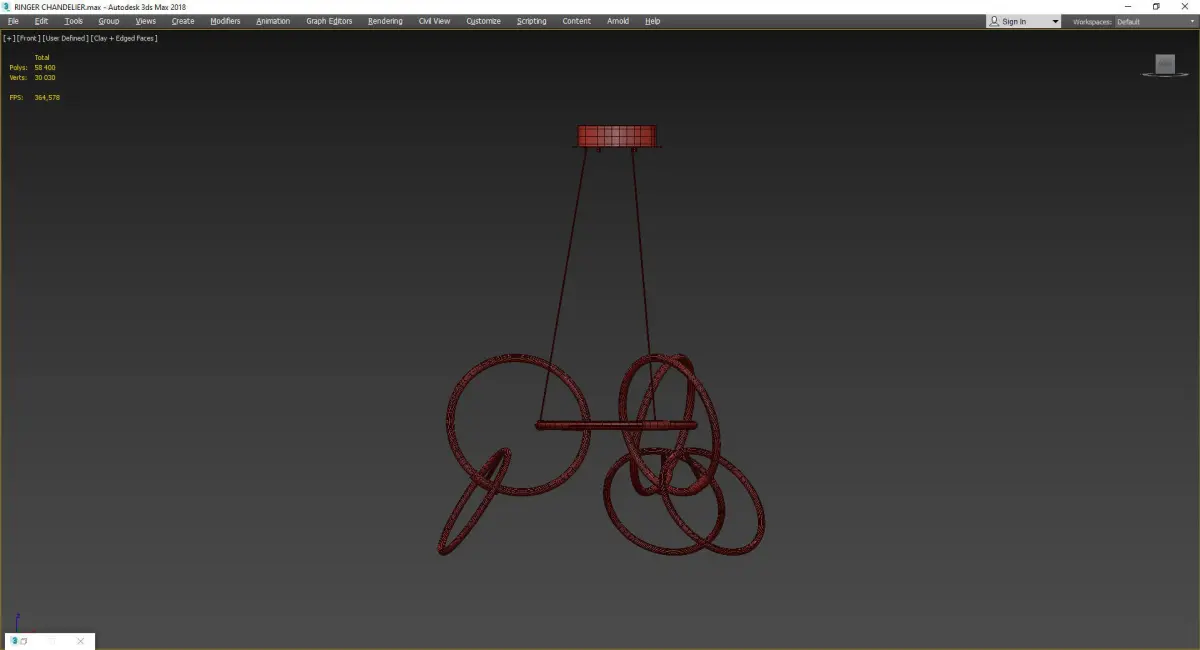Open the Edit menu

41,21
